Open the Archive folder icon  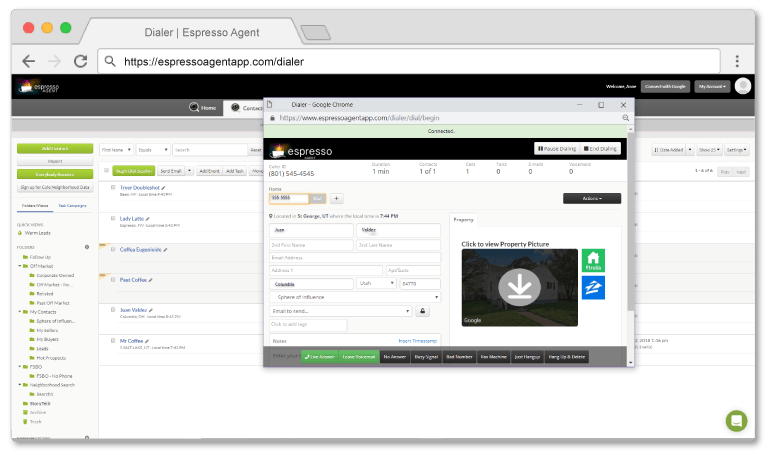(x=25, y=412)
